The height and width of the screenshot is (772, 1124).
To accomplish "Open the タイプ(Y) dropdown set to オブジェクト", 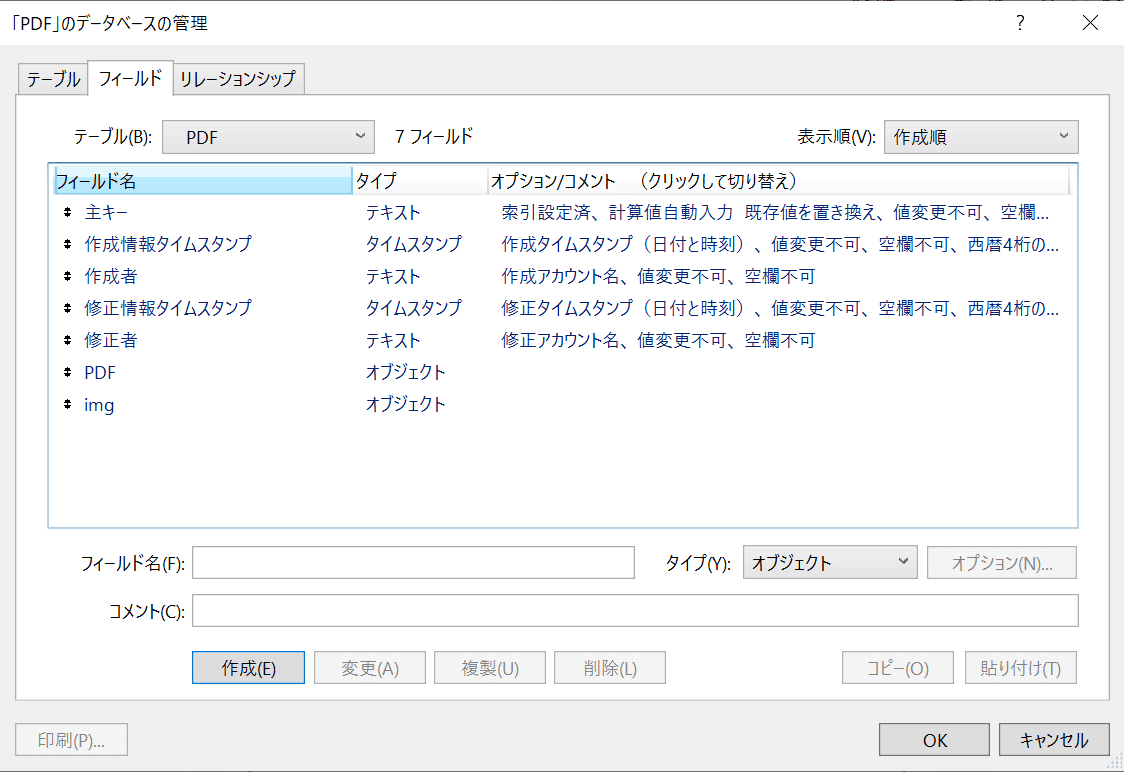I will [x=829, y=562].
